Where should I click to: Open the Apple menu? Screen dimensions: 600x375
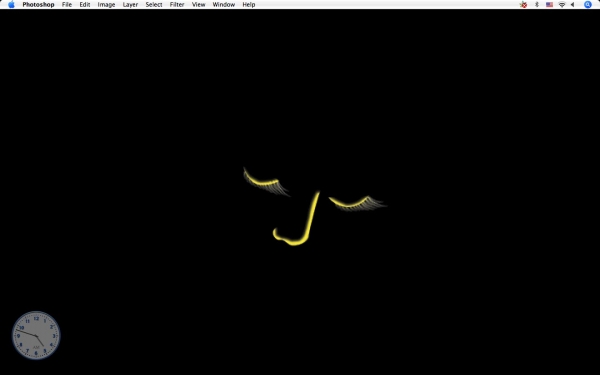pyautogui.click(x=11, y=5)
